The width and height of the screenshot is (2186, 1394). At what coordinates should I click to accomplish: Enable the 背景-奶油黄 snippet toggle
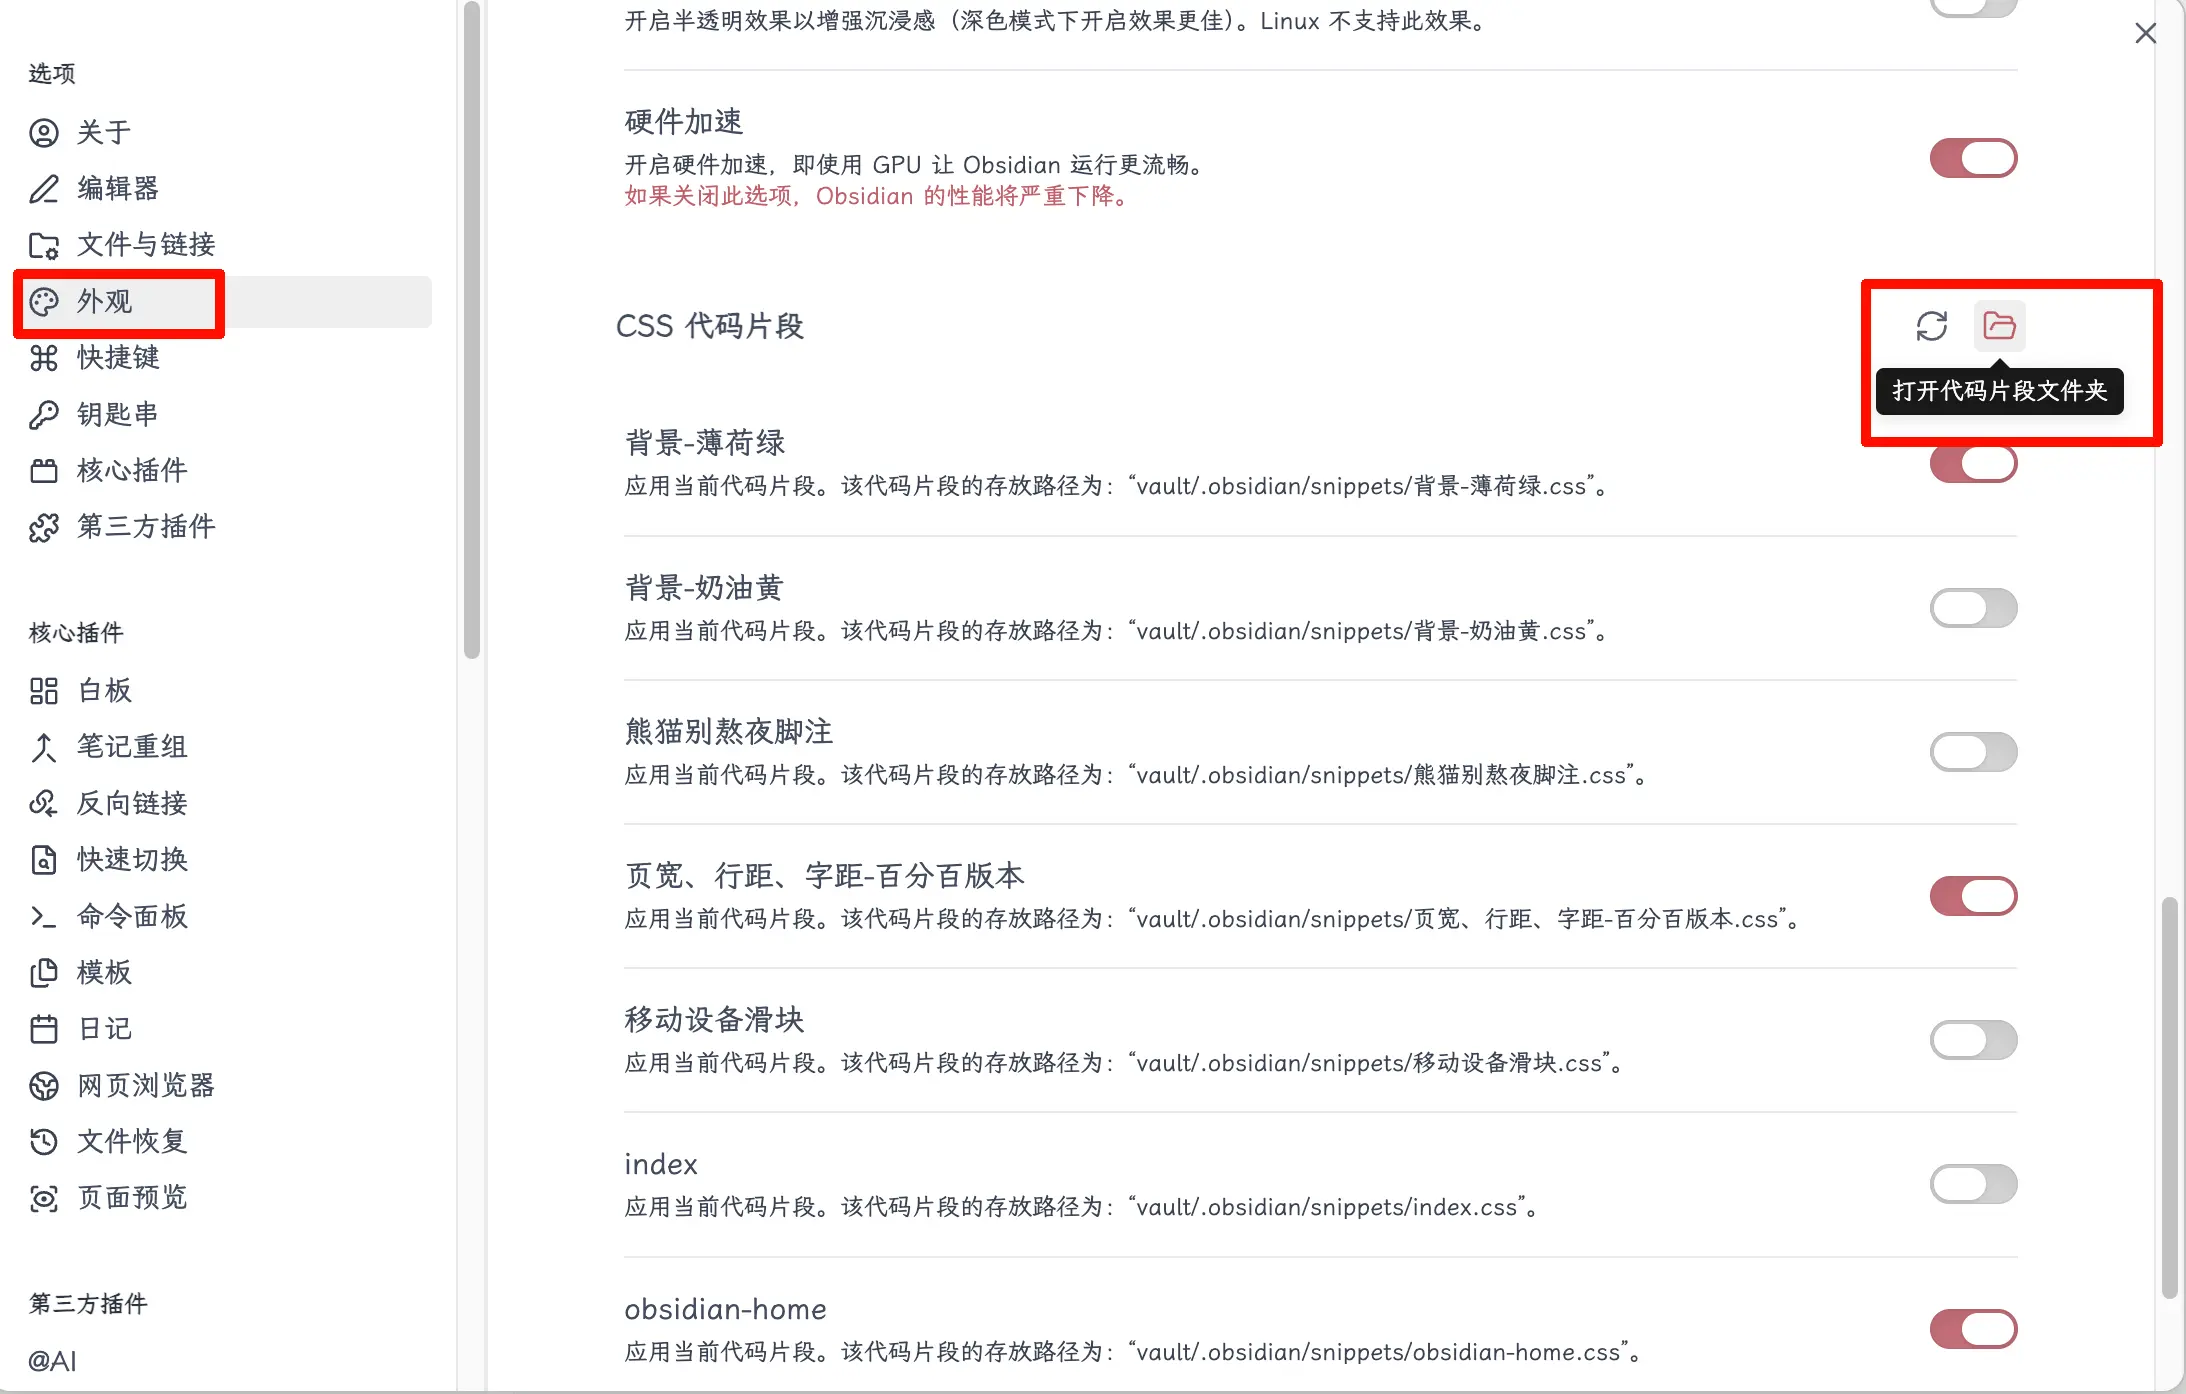(x=1973, y=608)
